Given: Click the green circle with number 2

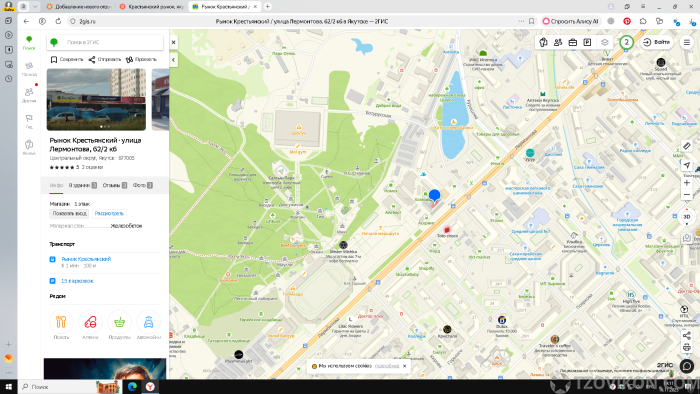Looking at the screenshot, I should click(626, 42).
